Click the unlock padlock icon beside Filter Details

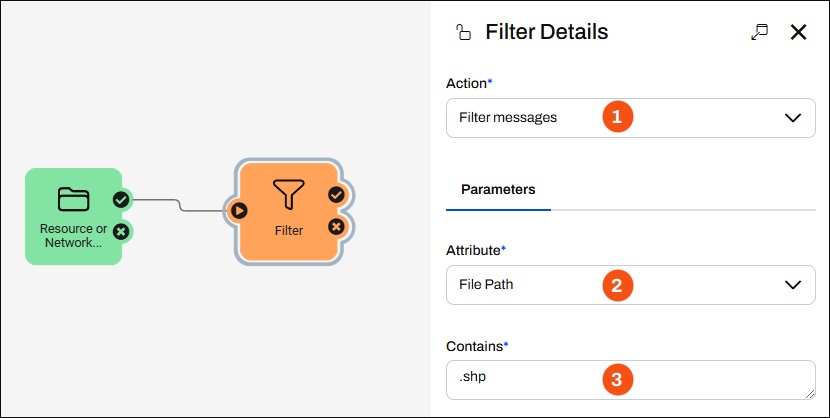coord(463,33)
